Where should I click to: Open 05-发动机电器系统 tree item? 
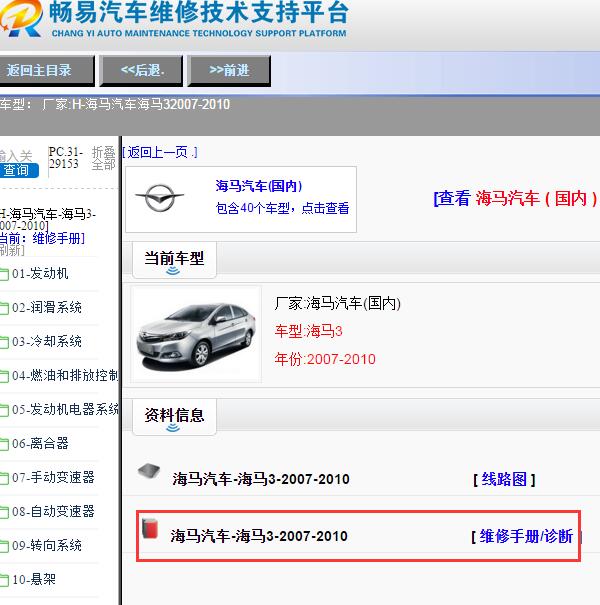pos(65,409)
